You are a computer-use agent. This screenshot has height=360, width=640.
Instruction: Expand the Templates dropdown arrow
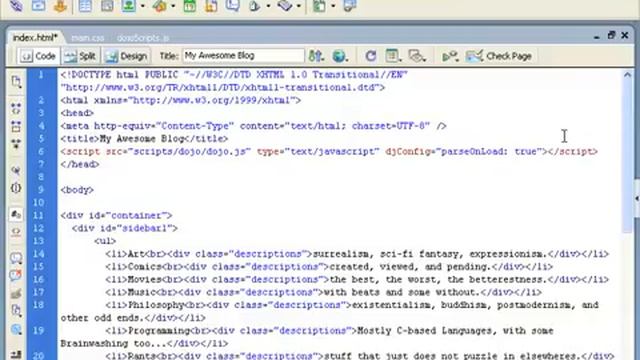333,6
